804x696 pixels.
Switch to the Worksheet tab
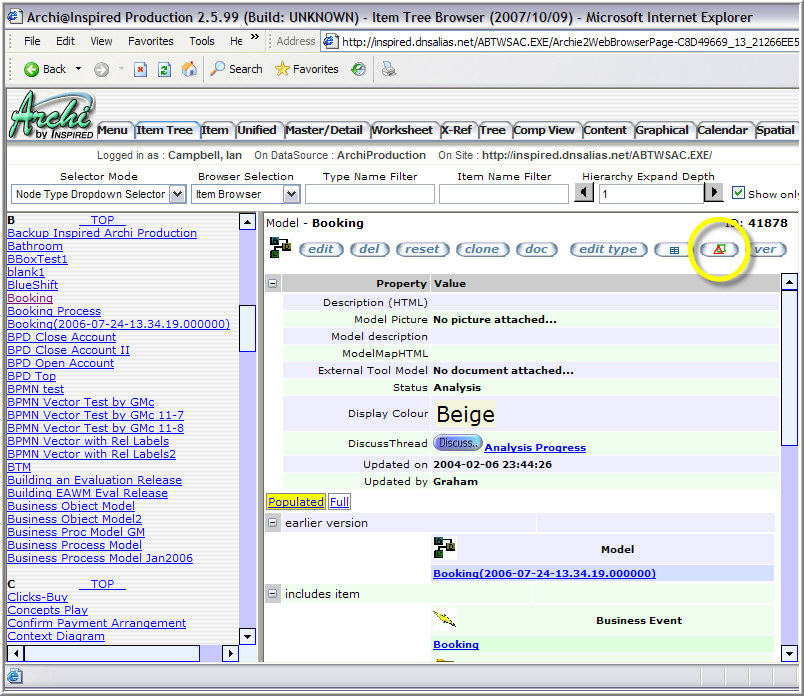(x=403, y=129)
